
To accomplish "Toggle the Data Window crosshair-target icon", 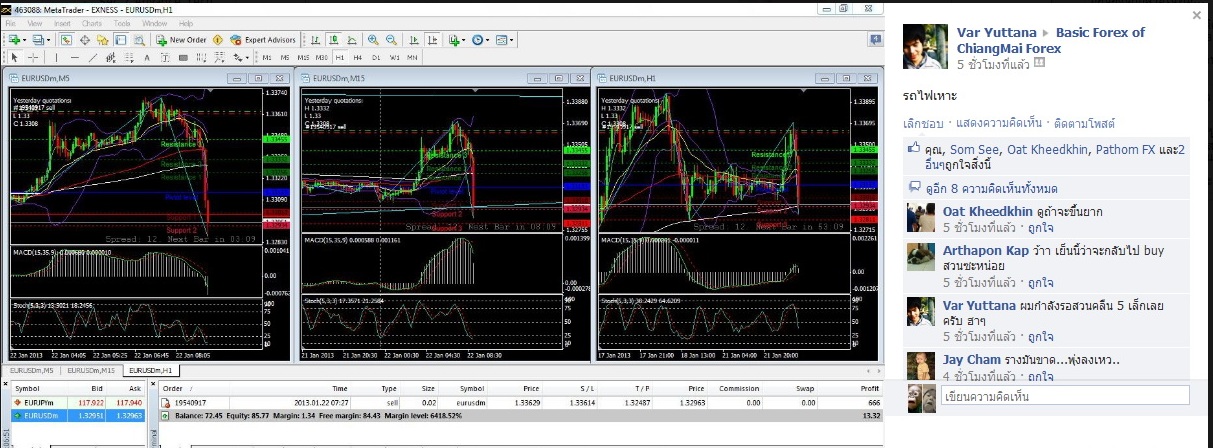I will coord(85,40).
